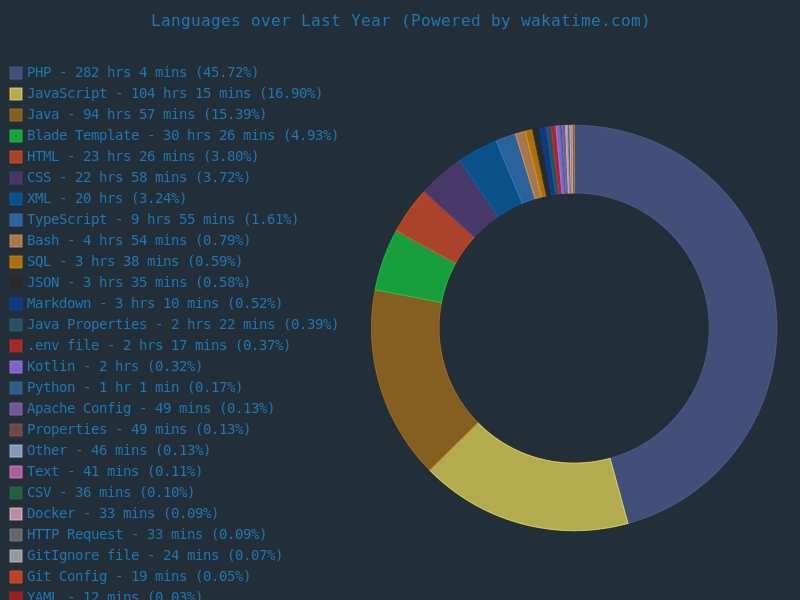Click the PHP legend color swatch
The width and height of the screenshot is (800, 600).
click(x=16, y=73)
